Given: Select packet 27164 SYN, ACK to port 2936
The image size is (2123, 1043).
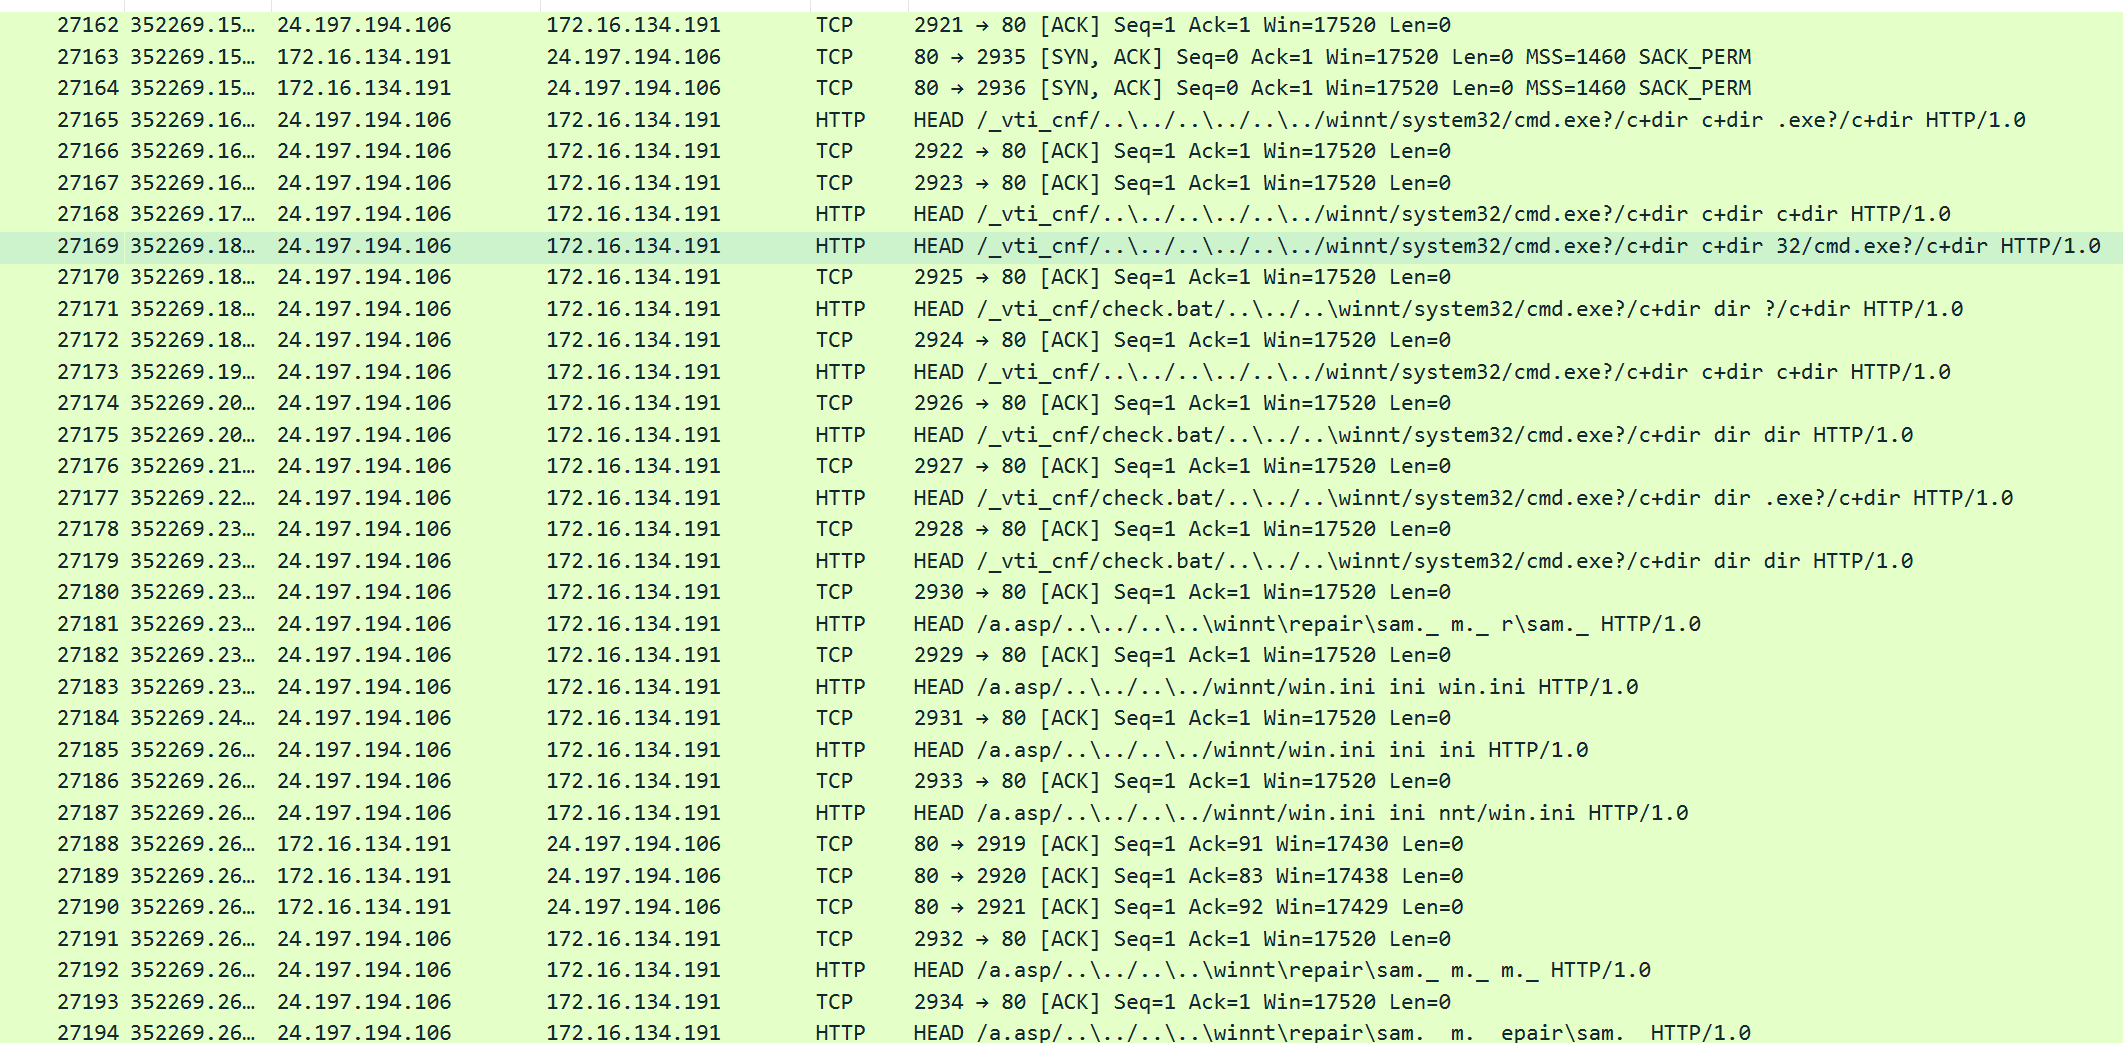Looking at the screenshot, I should click(x=1061, y=88).
